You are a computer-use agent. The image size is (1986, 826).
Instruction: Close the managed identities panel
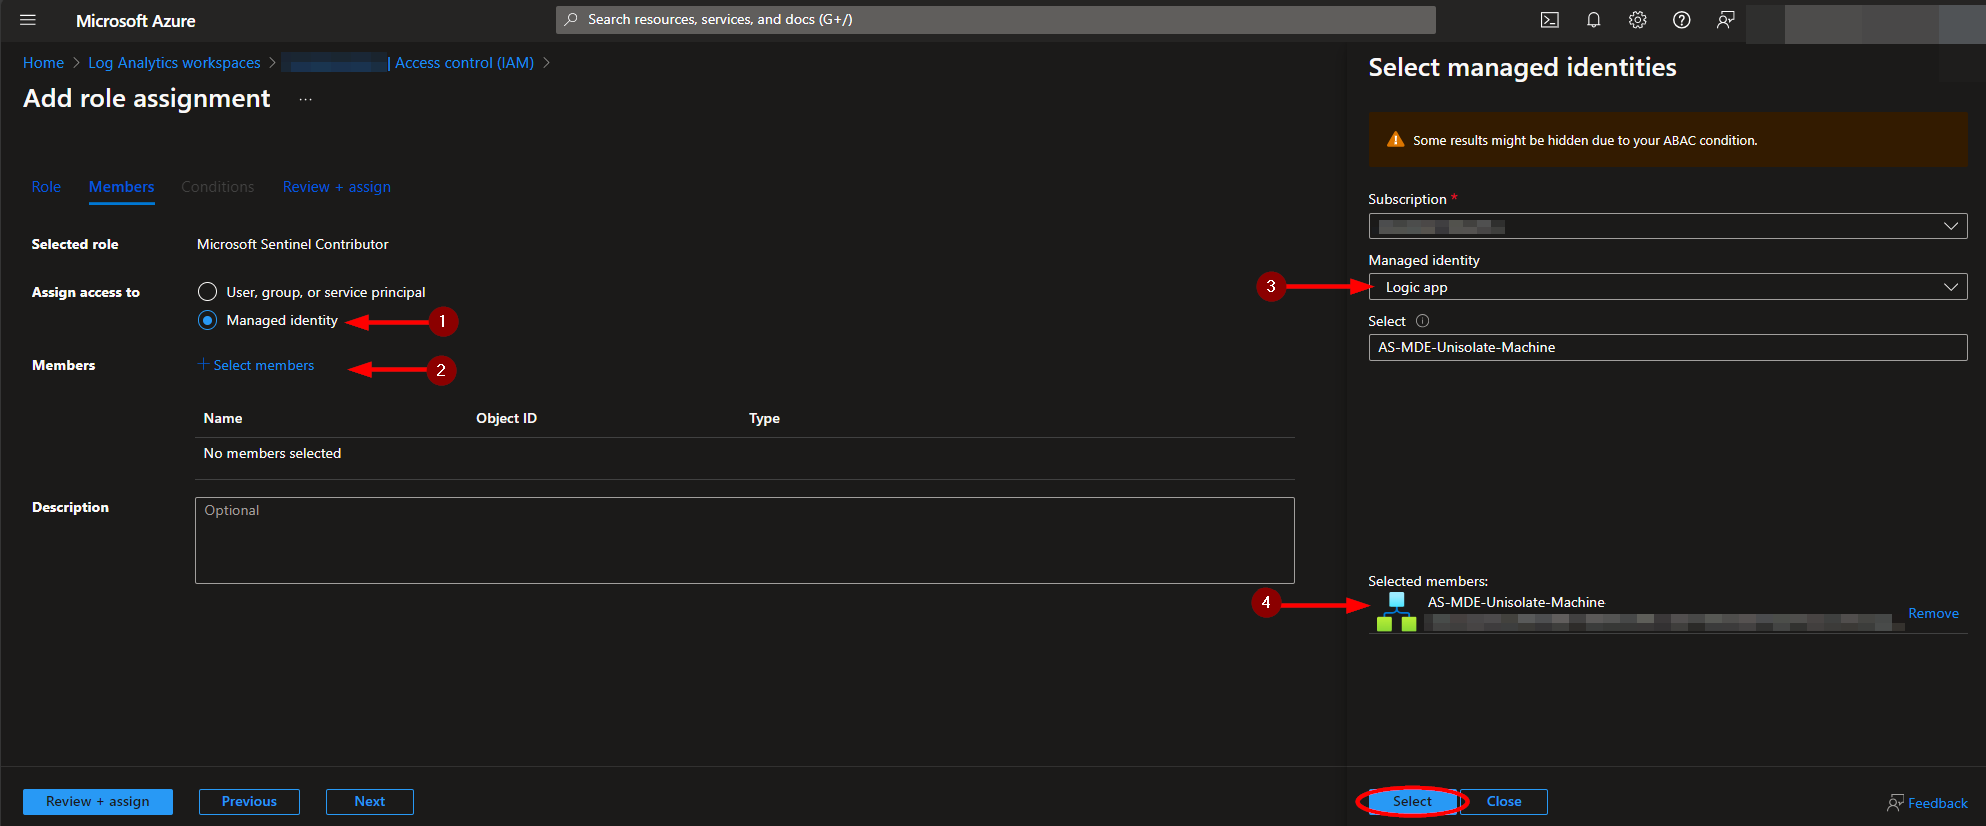pyautogui.click(x=1504, y=802)
